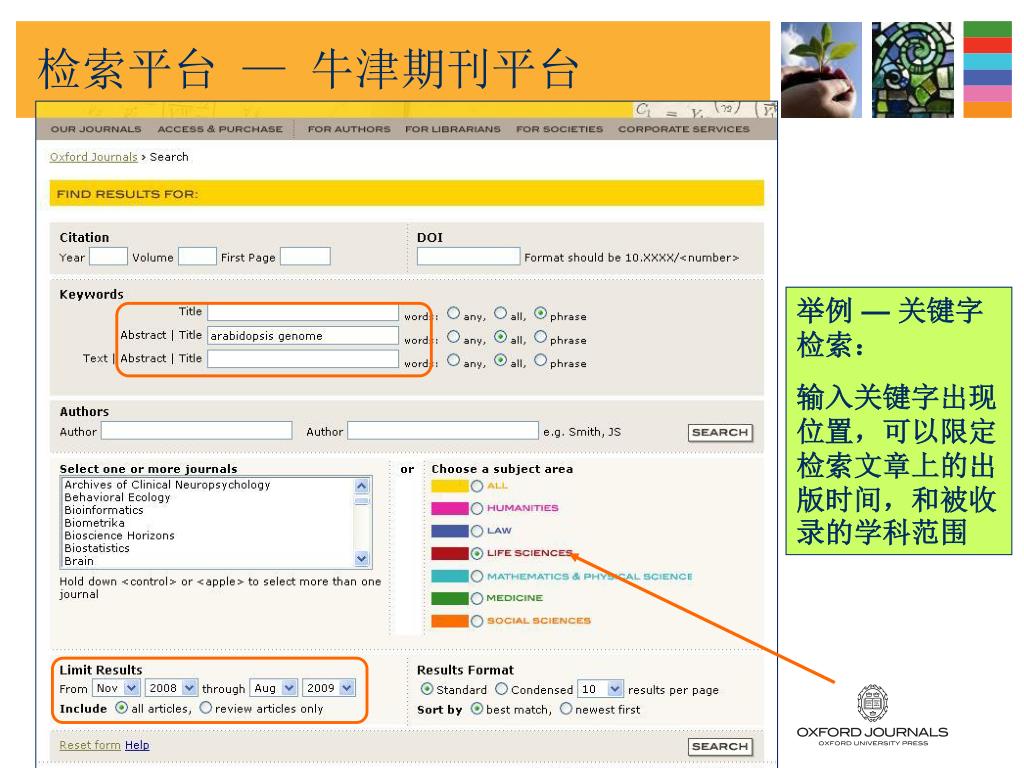Select Bioscience Horizons in the journal list
1024x768 pixels.
119,536
